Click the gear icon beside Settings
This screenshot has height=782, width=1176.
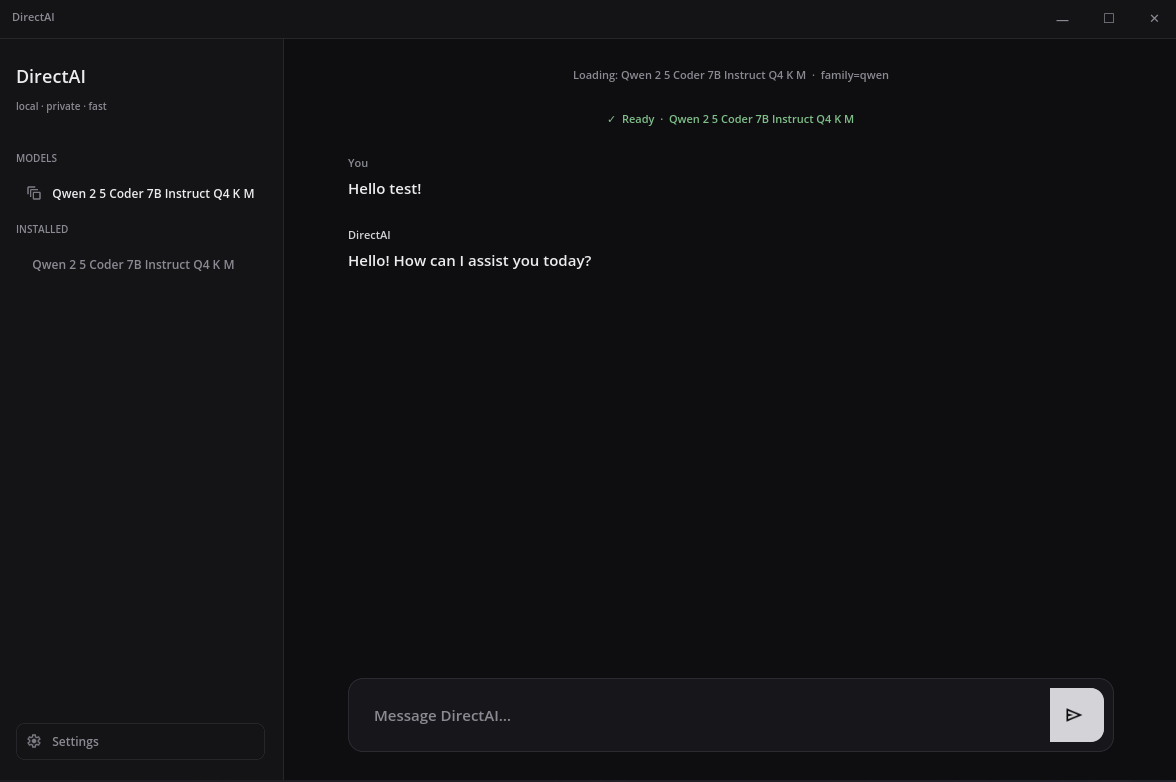34,741
